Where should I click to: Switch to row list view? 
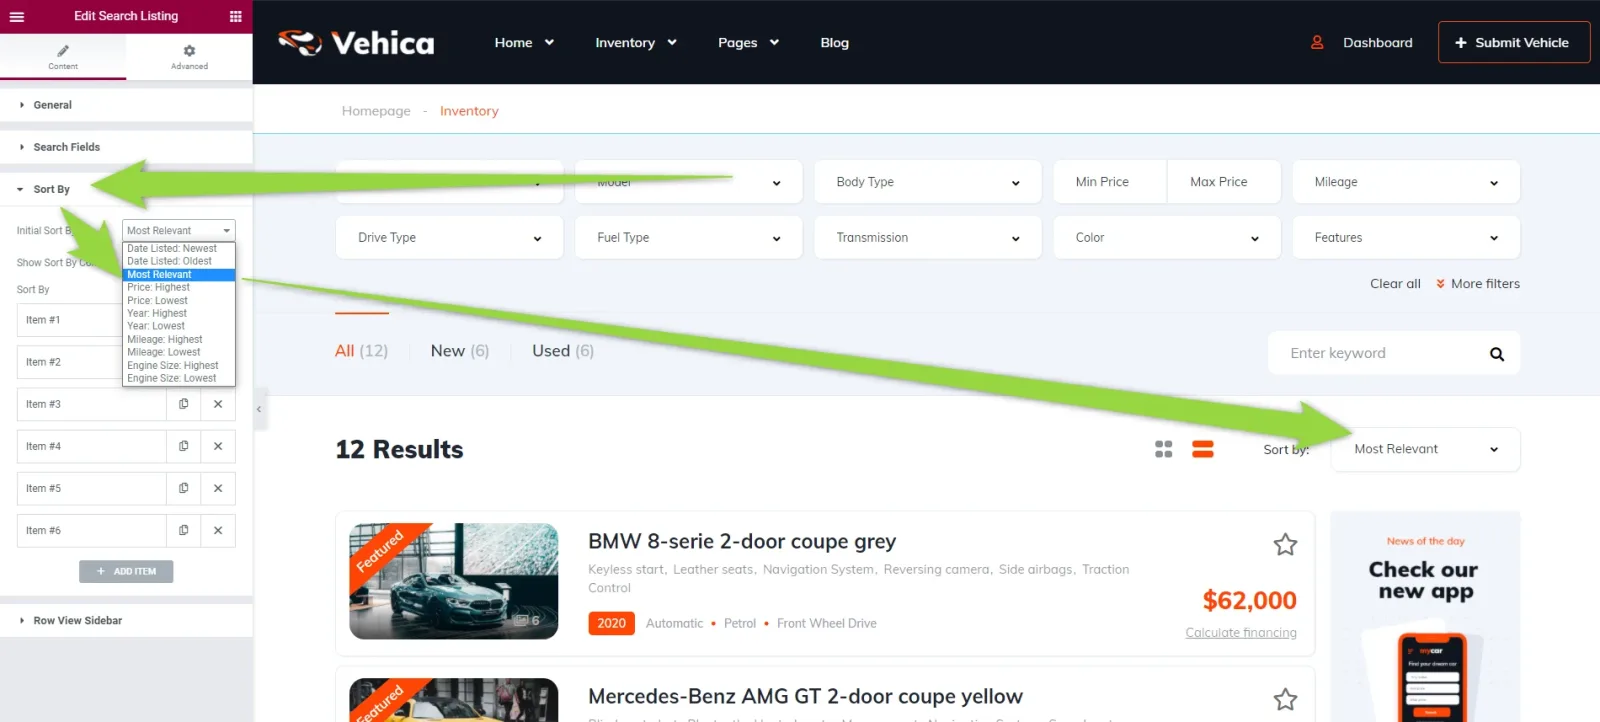pyautogui.click(x=1203, y=450)
